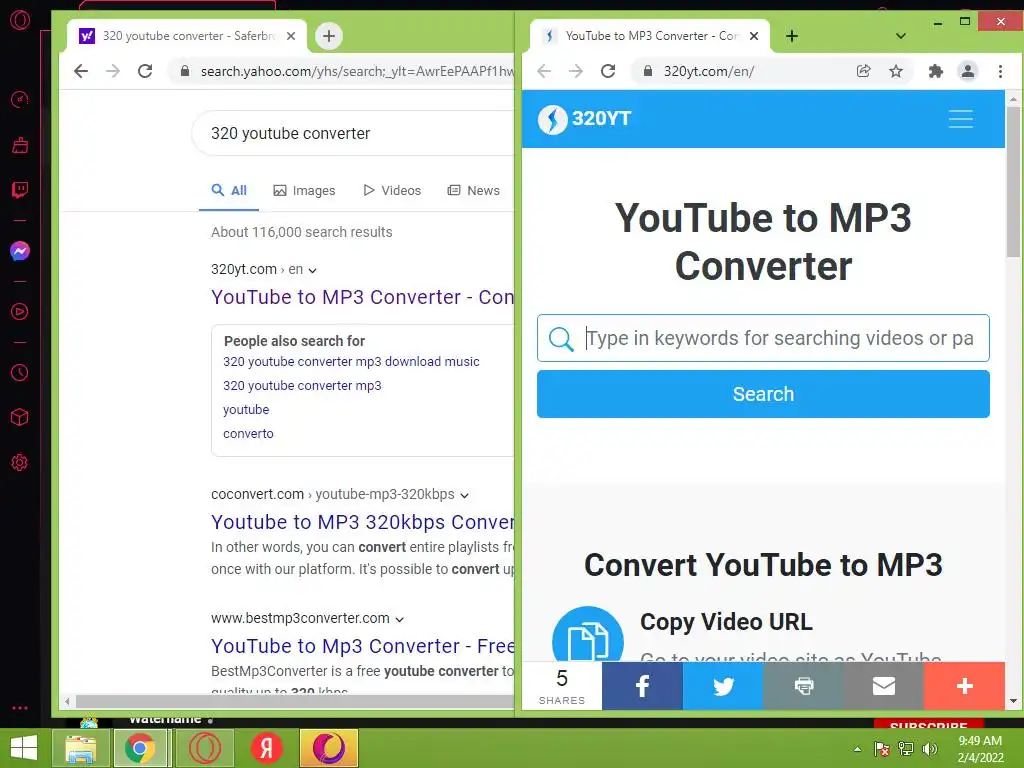Open the 320YT hamburger menu
This screenshot has height=768, width=1024.
pyautogui.click(x=961, y=119)
